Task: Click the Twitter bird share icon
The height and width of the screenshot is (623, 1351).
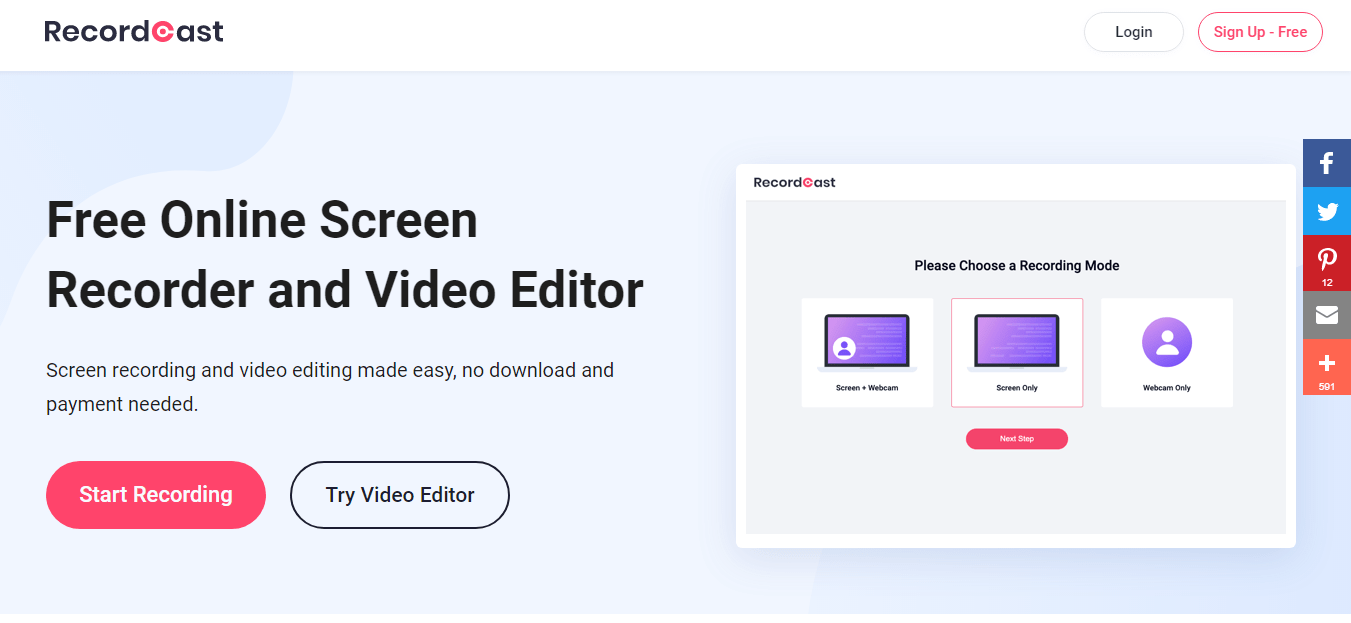Action: 1326,211
